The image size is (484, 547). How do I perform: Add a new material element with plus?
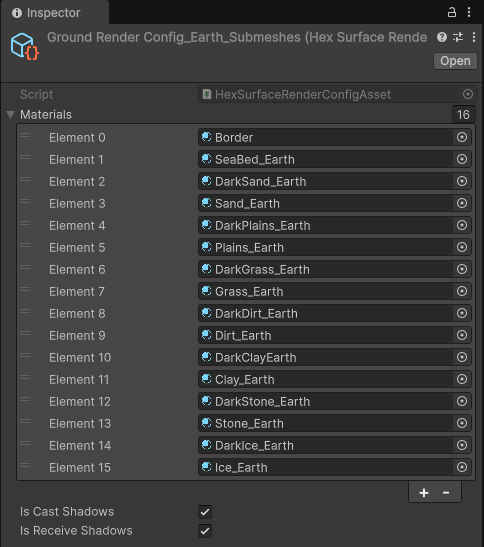tap(424, 493)
